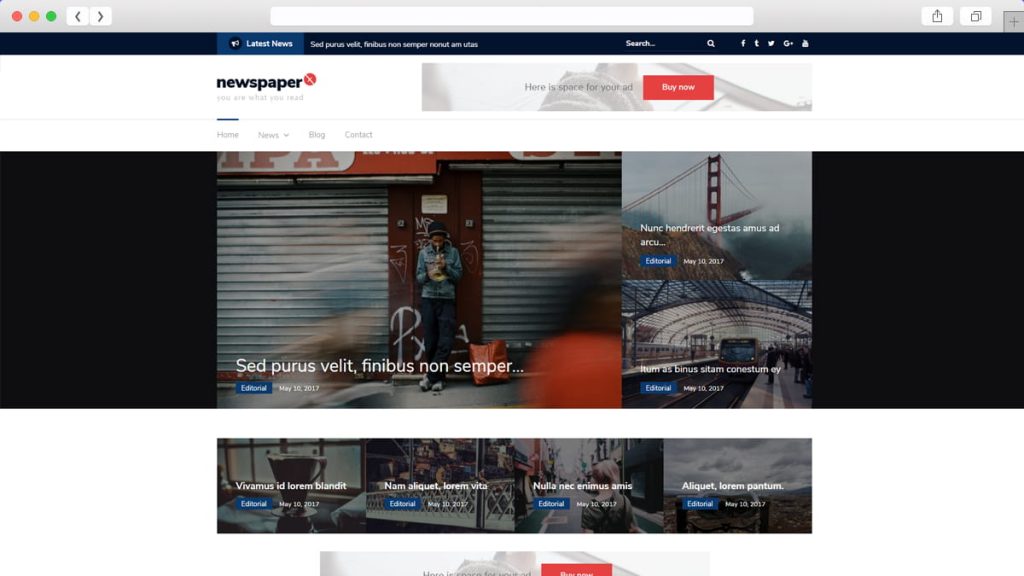Click the Buy now button in header ad
Viewport: 1024px width, 576px height.
coord(678,88)
